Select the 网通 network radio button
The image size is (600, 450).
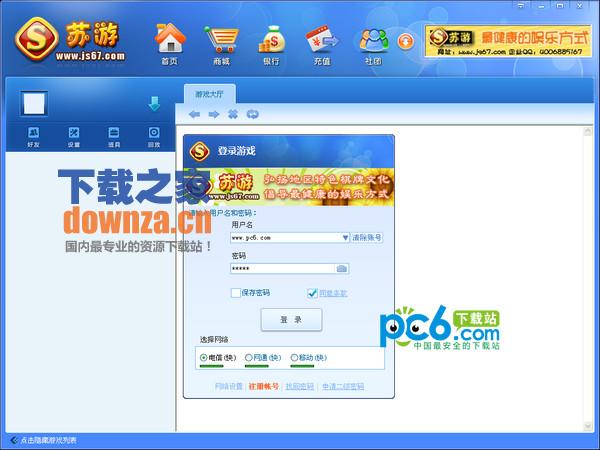(249, 357)
